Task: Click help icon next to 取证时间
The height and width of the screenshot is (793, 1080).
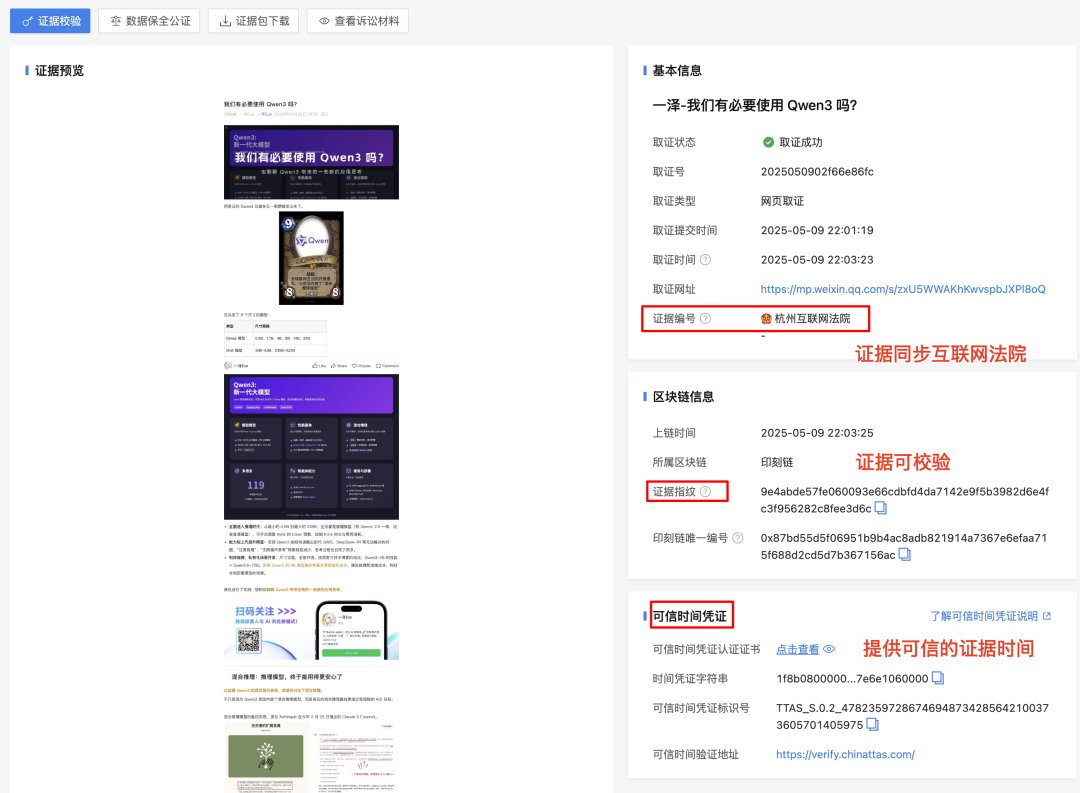Action: coord(705,260)
